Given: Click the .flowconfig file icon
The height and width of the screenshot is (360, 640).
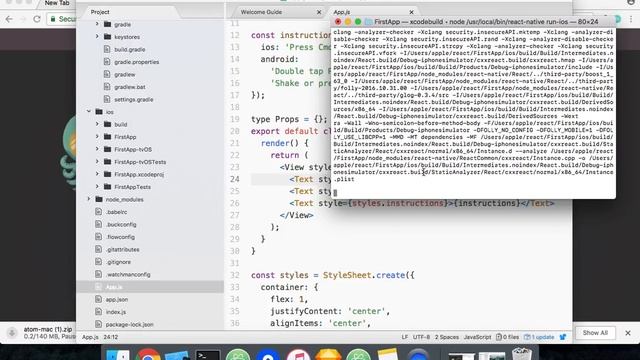Looking at the screenshot, I should [98, 237].
